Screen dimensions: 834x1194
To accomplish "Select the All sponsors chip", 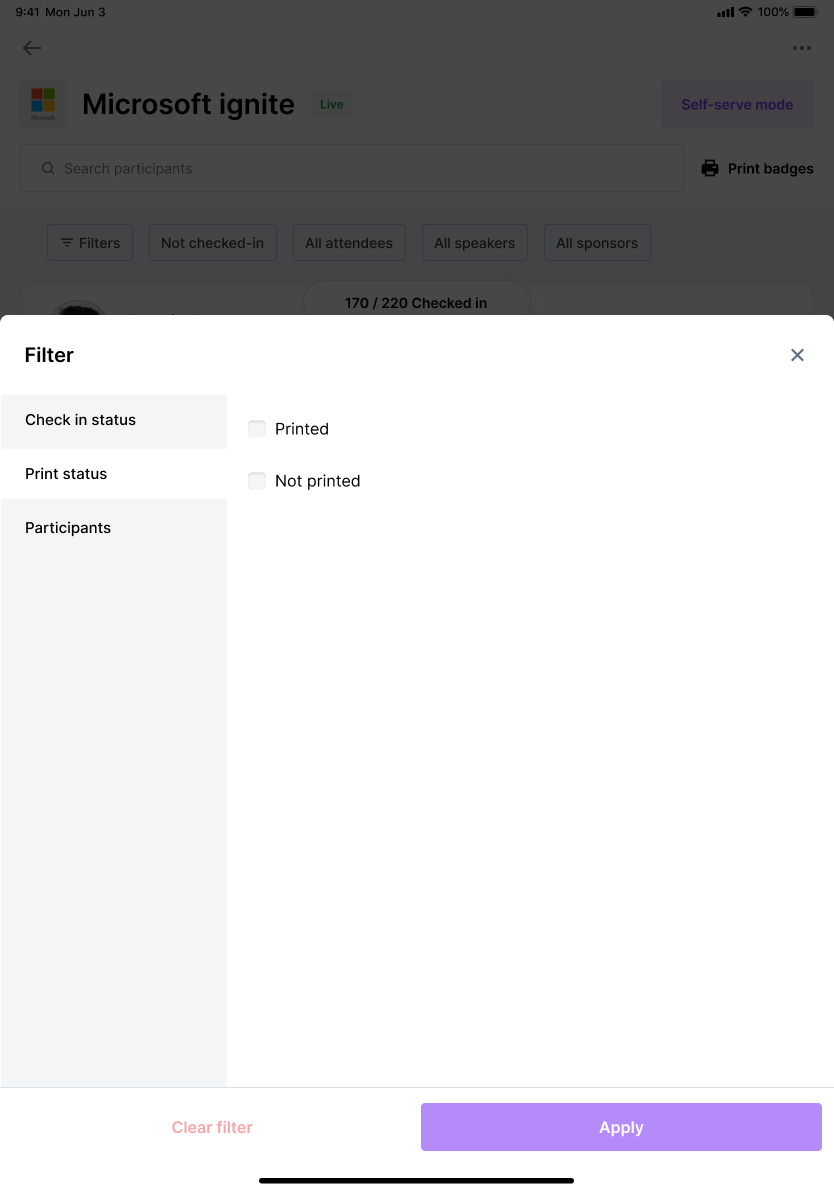I will coord(597,243).
